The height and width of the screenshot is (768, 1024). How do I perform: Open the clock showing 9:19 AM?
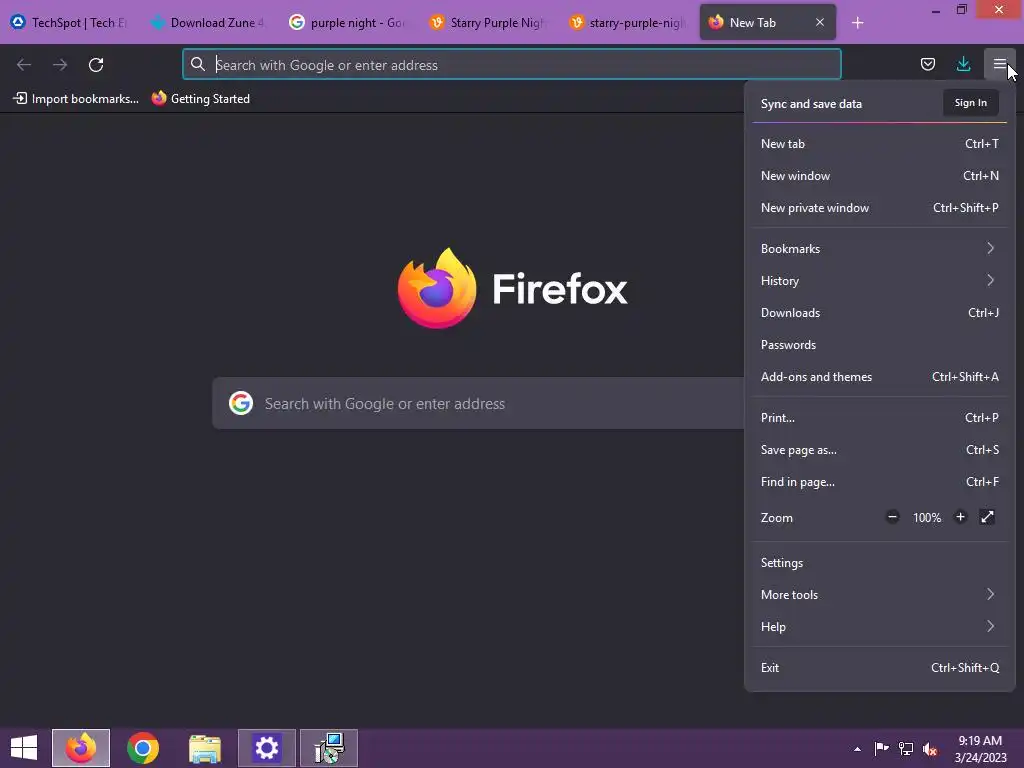coord(980,748)
